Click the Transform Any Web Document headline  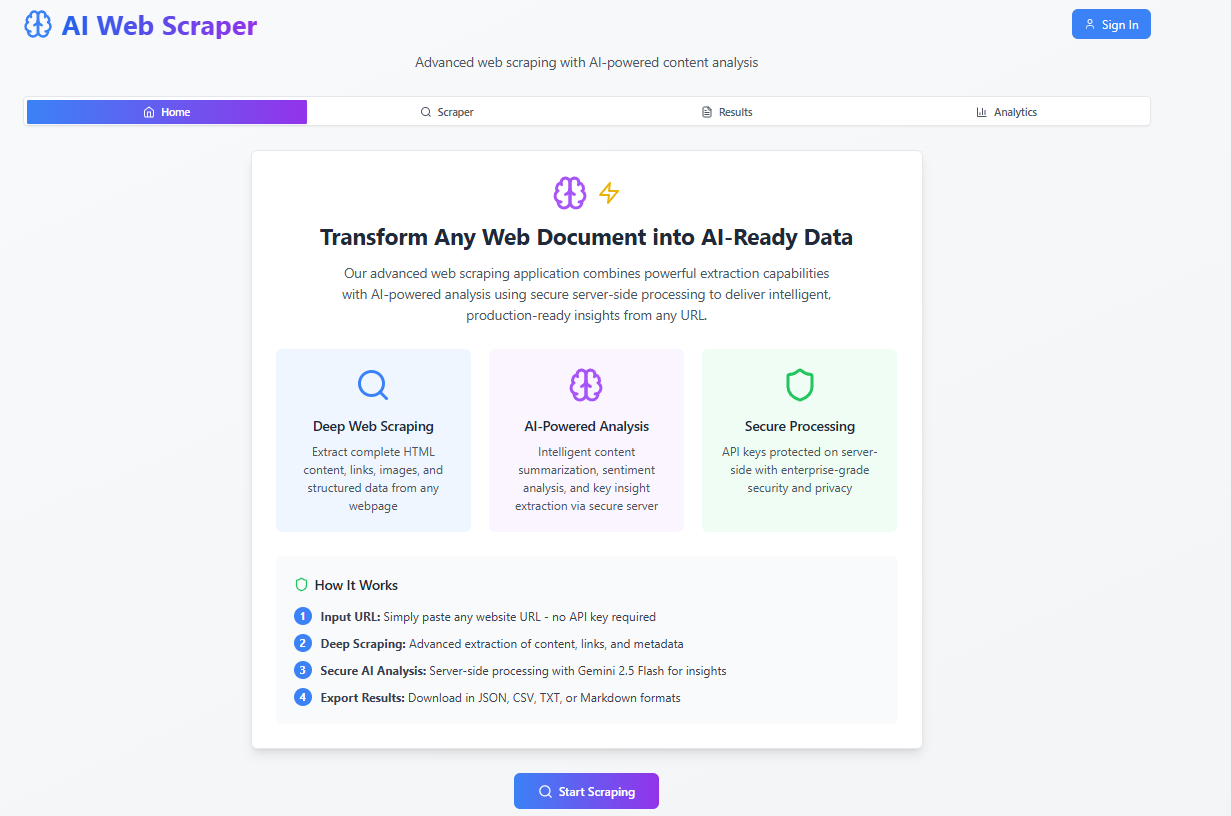[586, 237]
